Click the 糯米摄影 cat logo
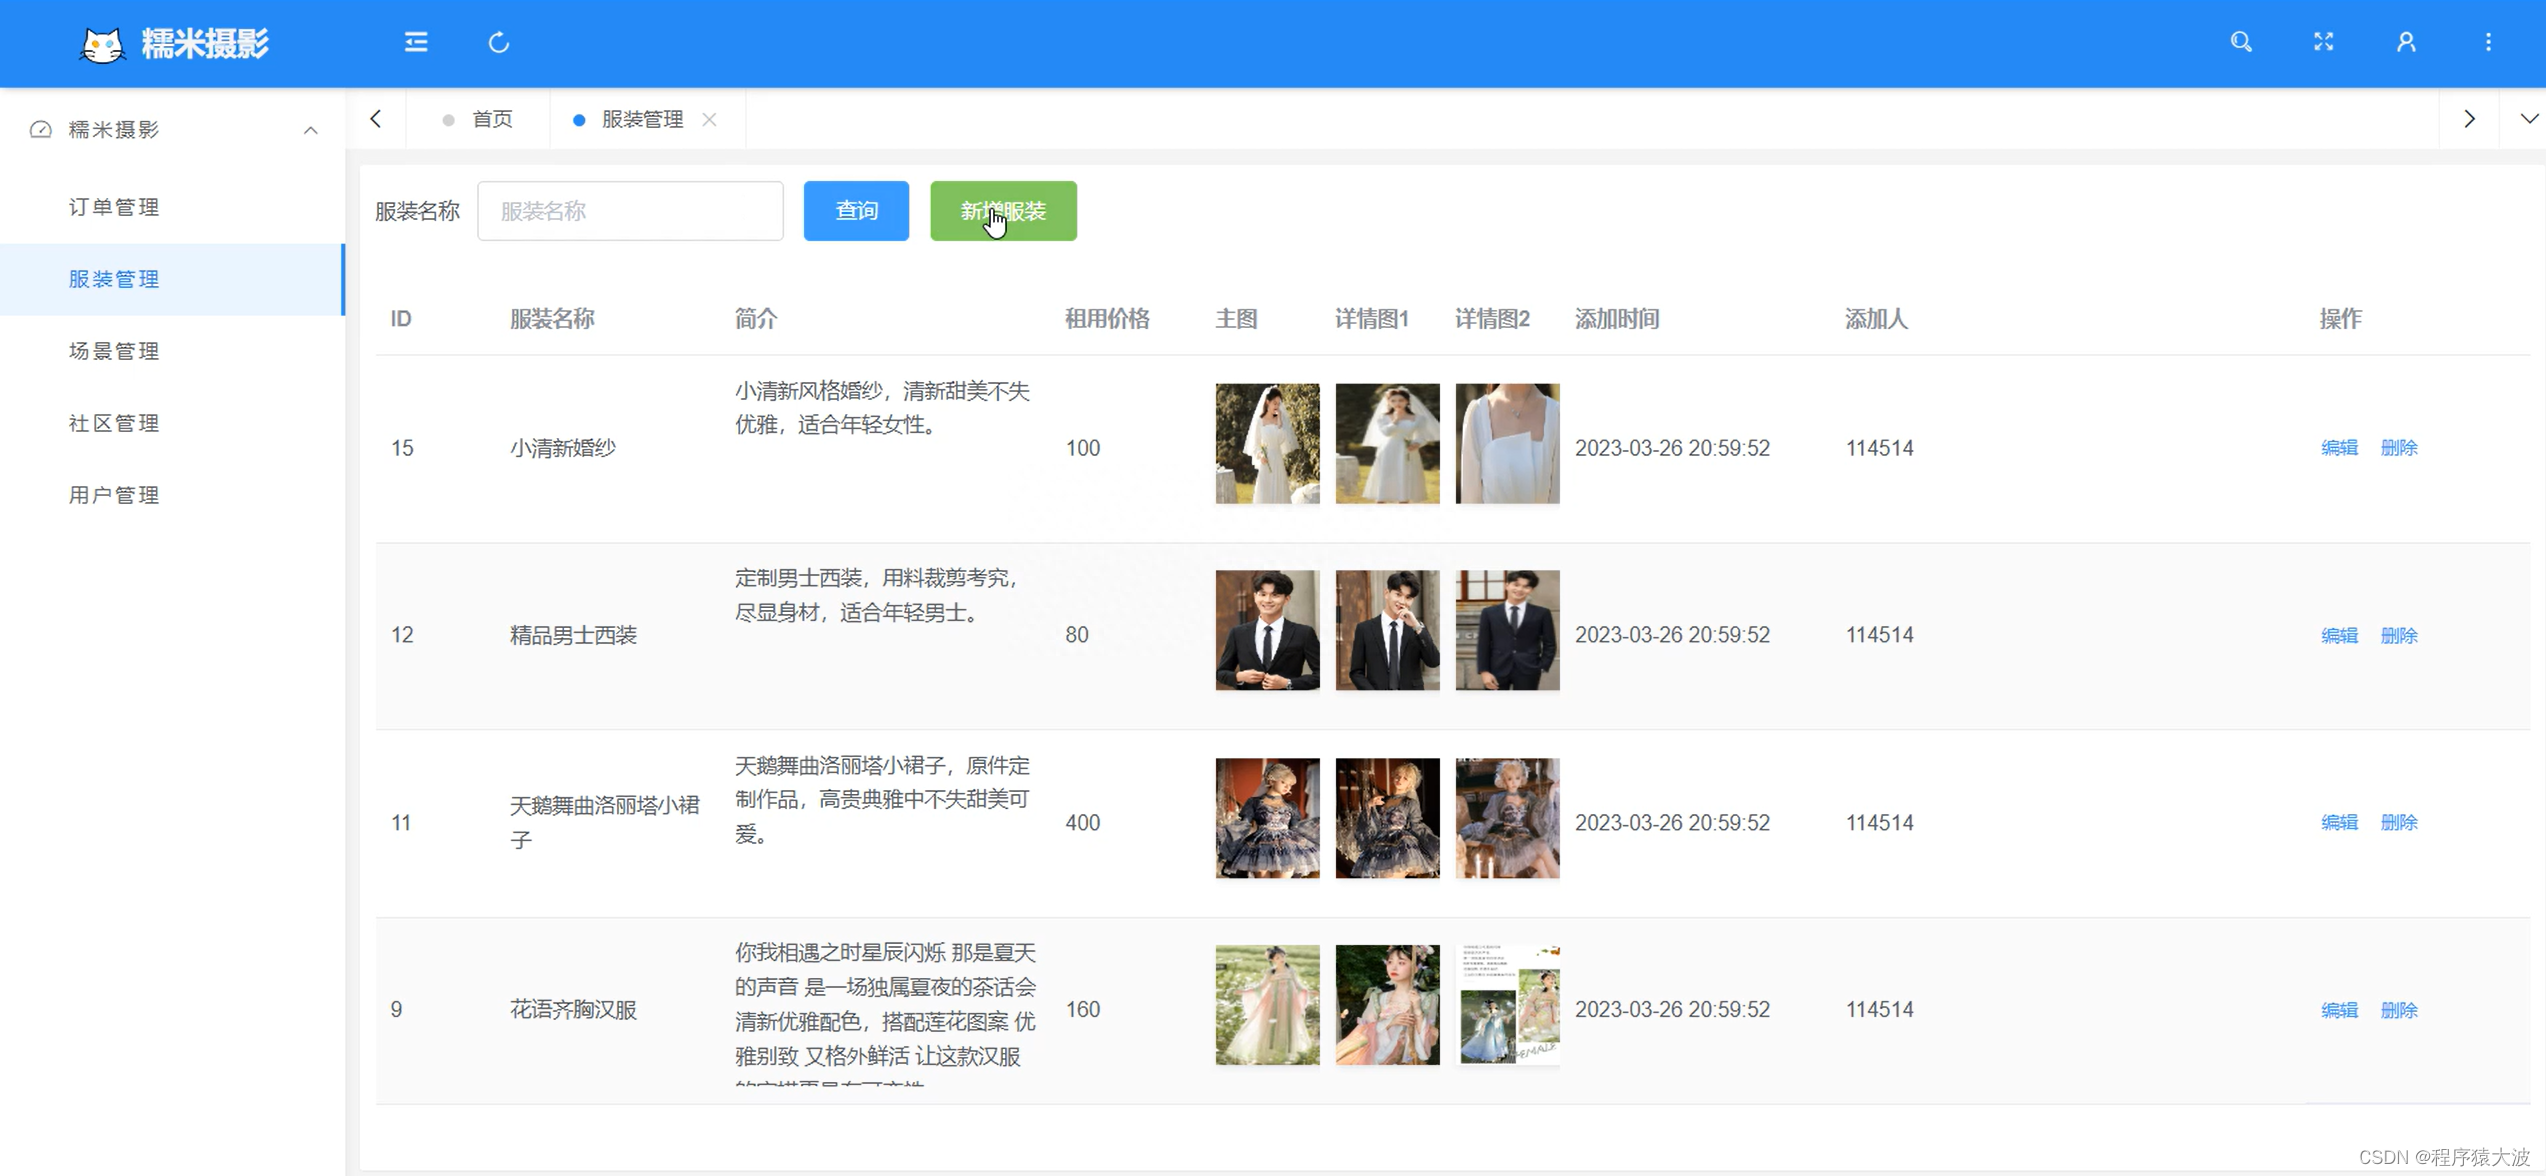This screenshot has width=2546, height=1176. pyautogui.click(x=102, y=43)
